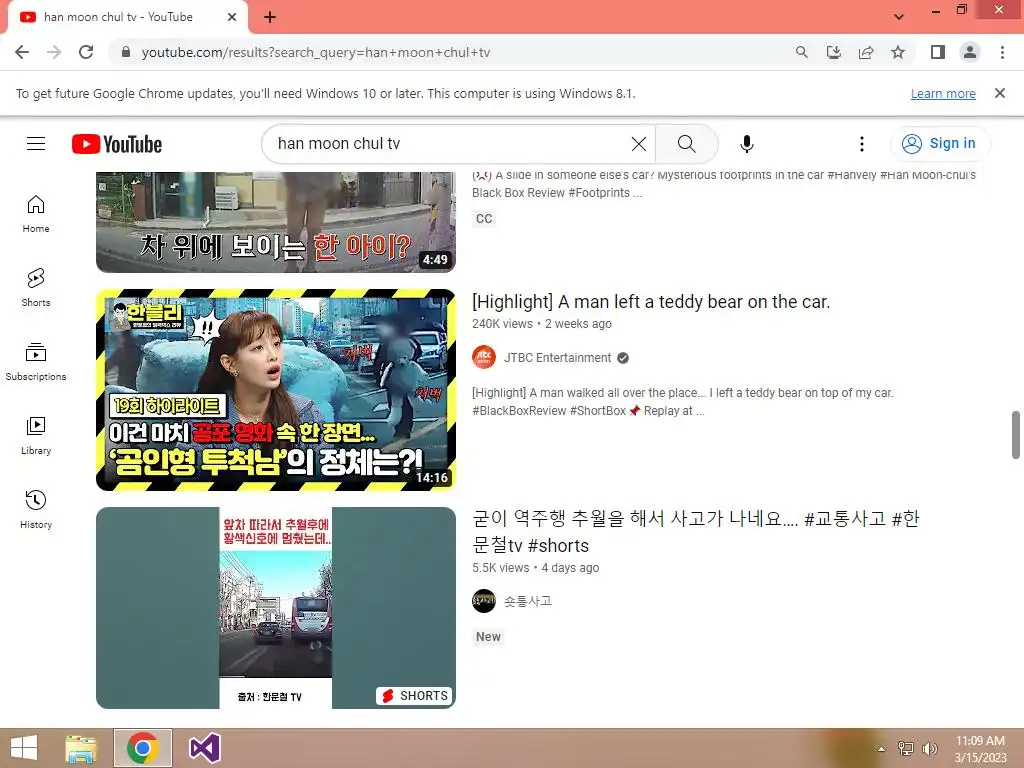
Task: Share this page icon in address bar
Action: [x=866, y=52]
